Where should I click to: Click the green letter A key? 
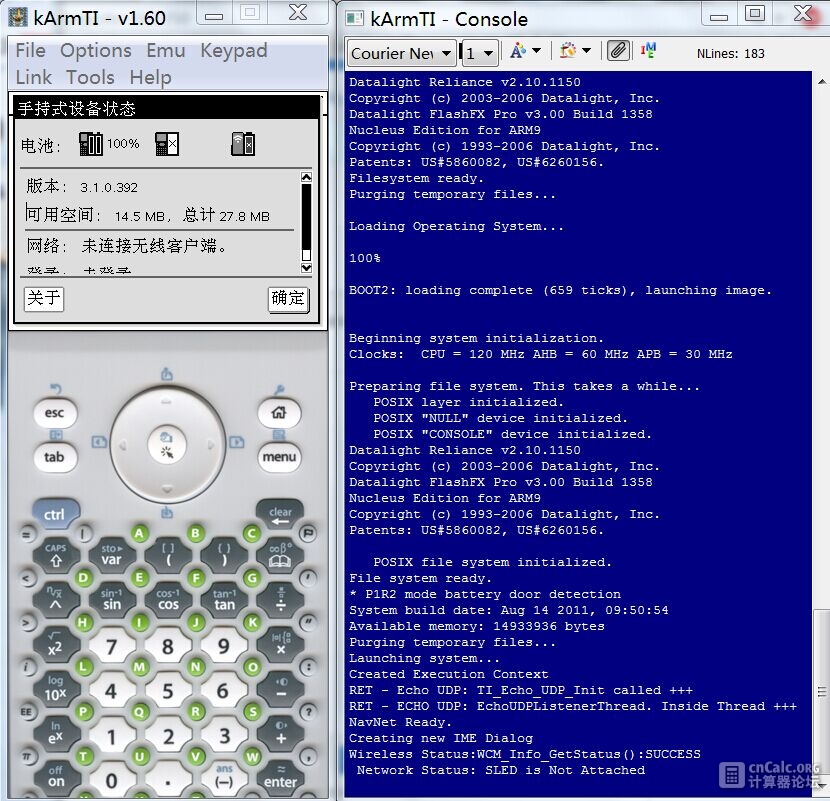pos(139,533)
